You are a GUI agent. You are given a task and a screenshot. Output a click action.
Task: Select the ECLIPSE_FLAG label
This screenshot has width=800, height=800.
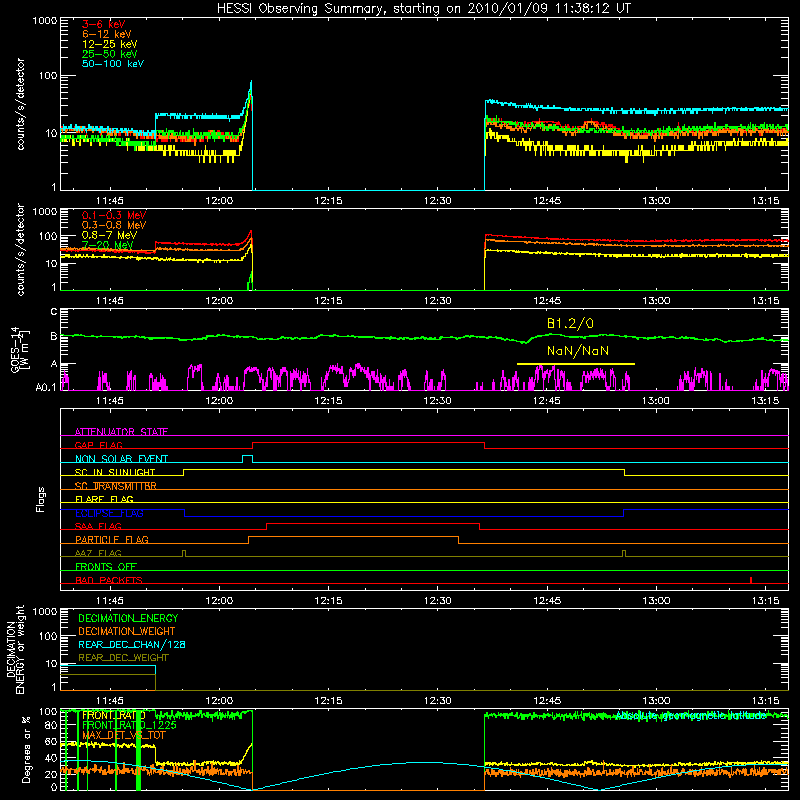coord(109,513)
